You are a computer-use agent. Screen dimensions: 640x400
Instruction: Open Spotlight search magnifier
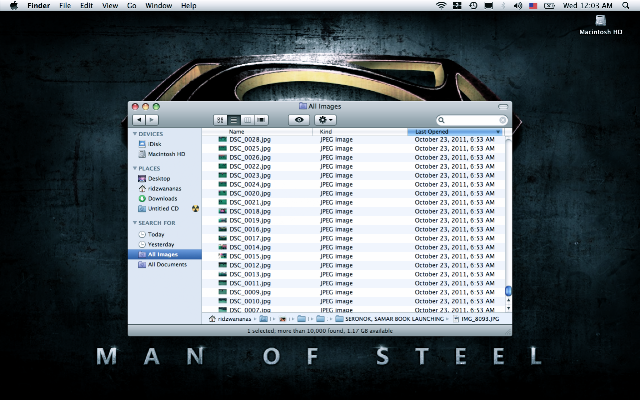tap(625, 5)
